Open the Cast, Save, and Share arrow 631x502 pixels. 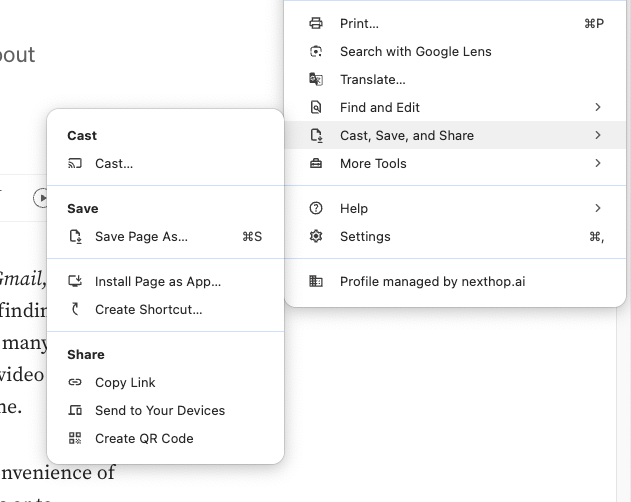(x=598, y=135)
